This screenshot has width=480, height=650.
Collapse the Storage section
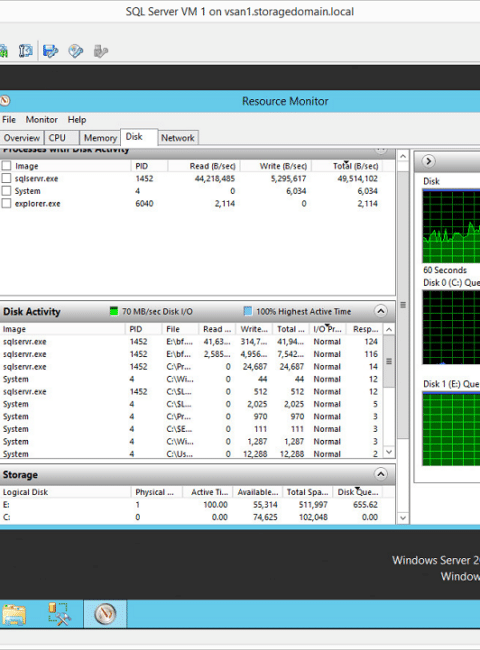click(381, 474)
